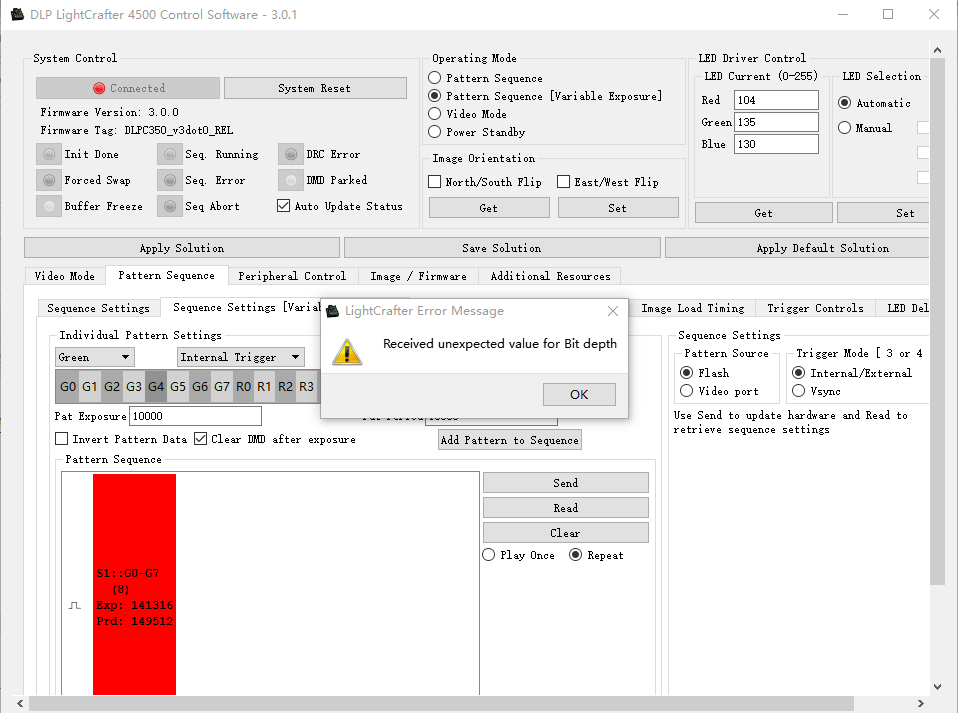Select the G1 pattern bit plane
Screen dimensions: 958x713
(90, 387)
